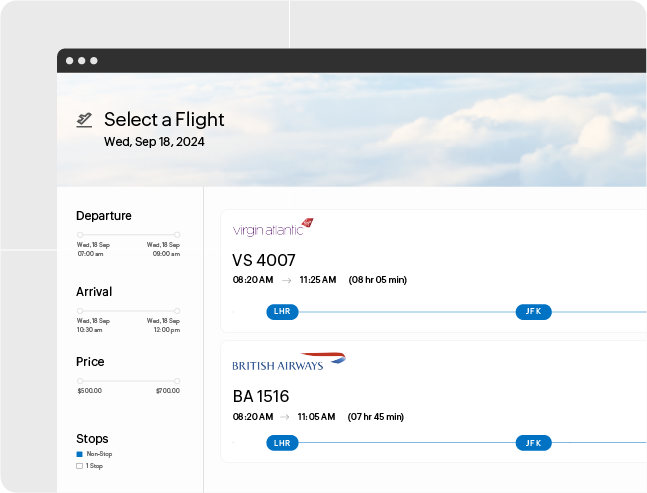Select the LHR badge on the British Airways flight
Screen dimensions: 647x493
click(x=282, y=443)
